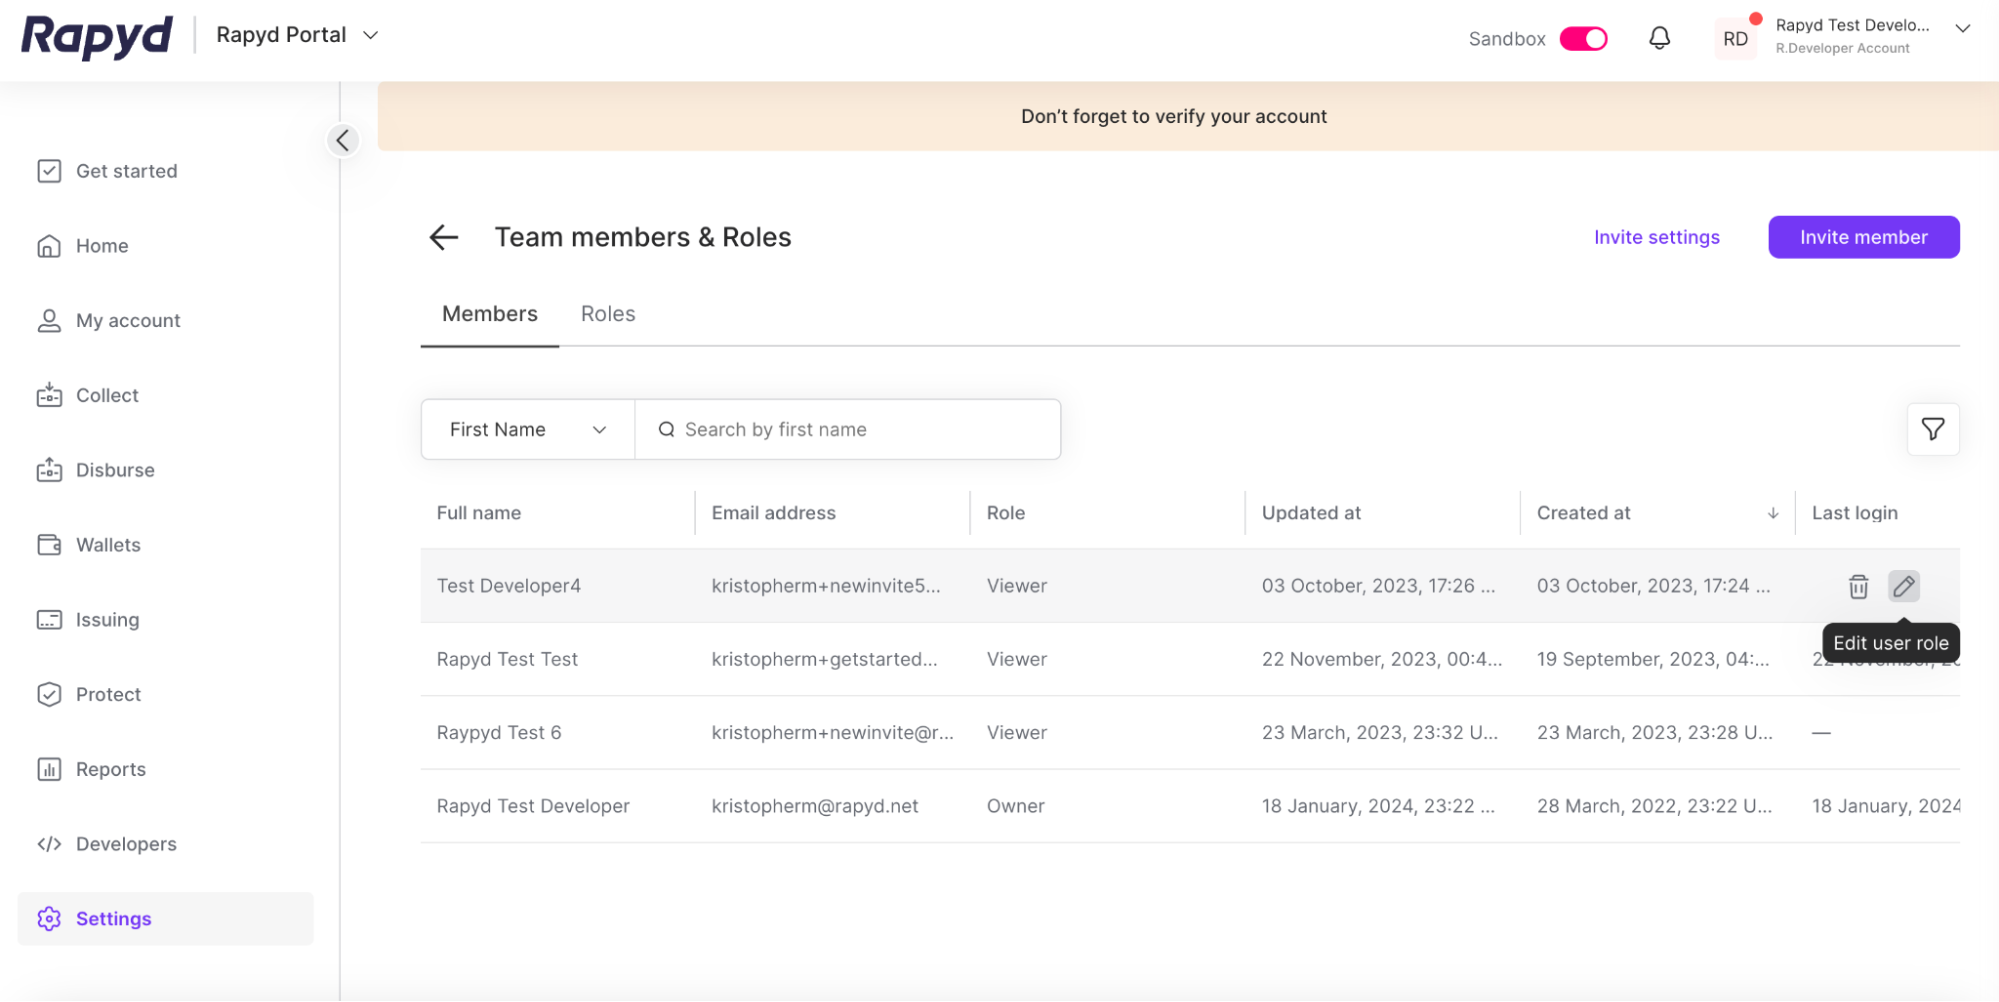The height and width of the screenshot is (1002, 1999).
Task: Open the filter funnel icon
Action: pos(1932,429)
